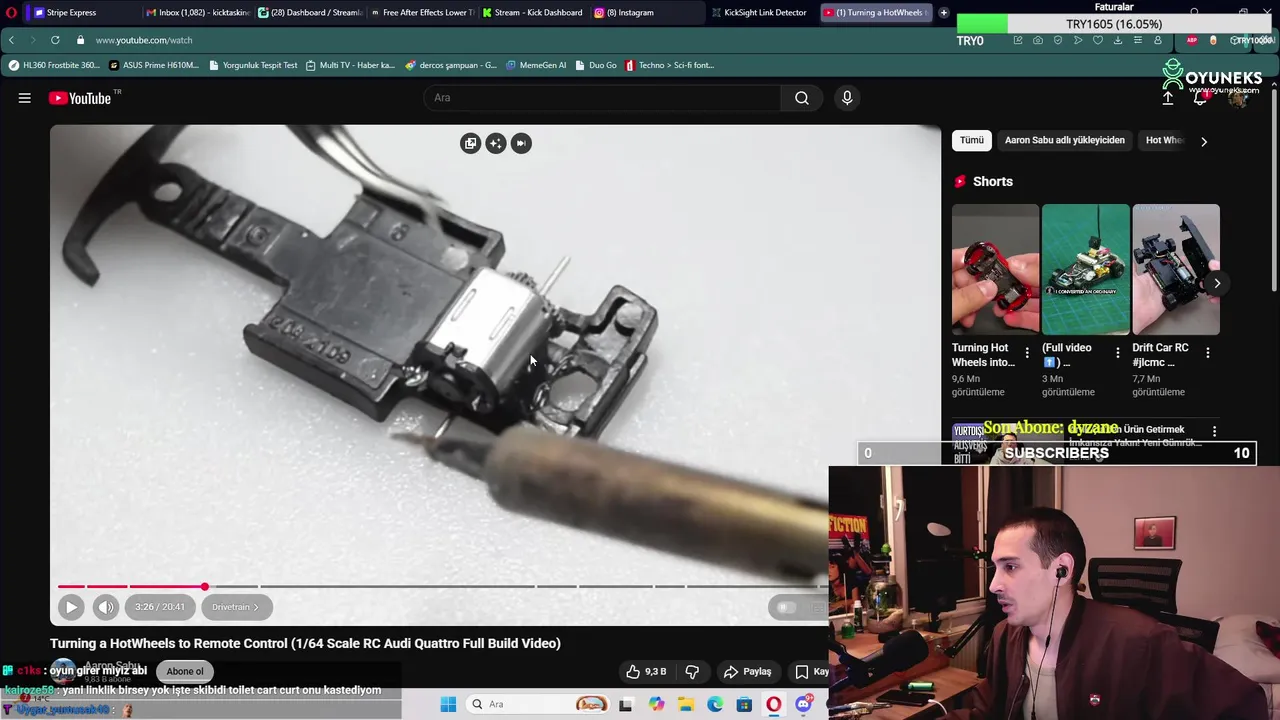Screen dimensions: 1280x720
Task: Open File Explorer from taskbar
Action: click(x=685, y=704)
